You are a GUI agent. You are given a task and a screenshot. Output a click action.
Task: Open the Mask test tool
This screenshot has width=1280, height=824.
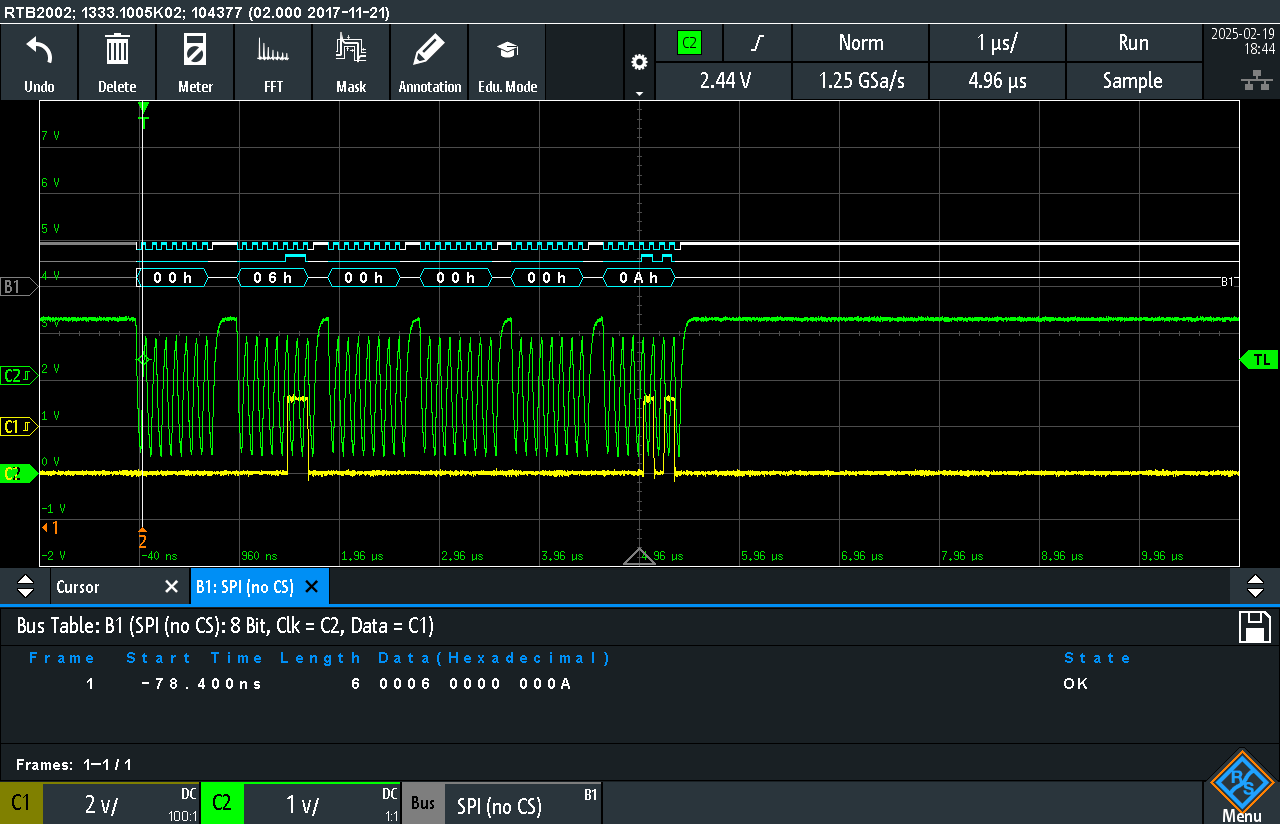pyautogui.click(x=351, y=62)
